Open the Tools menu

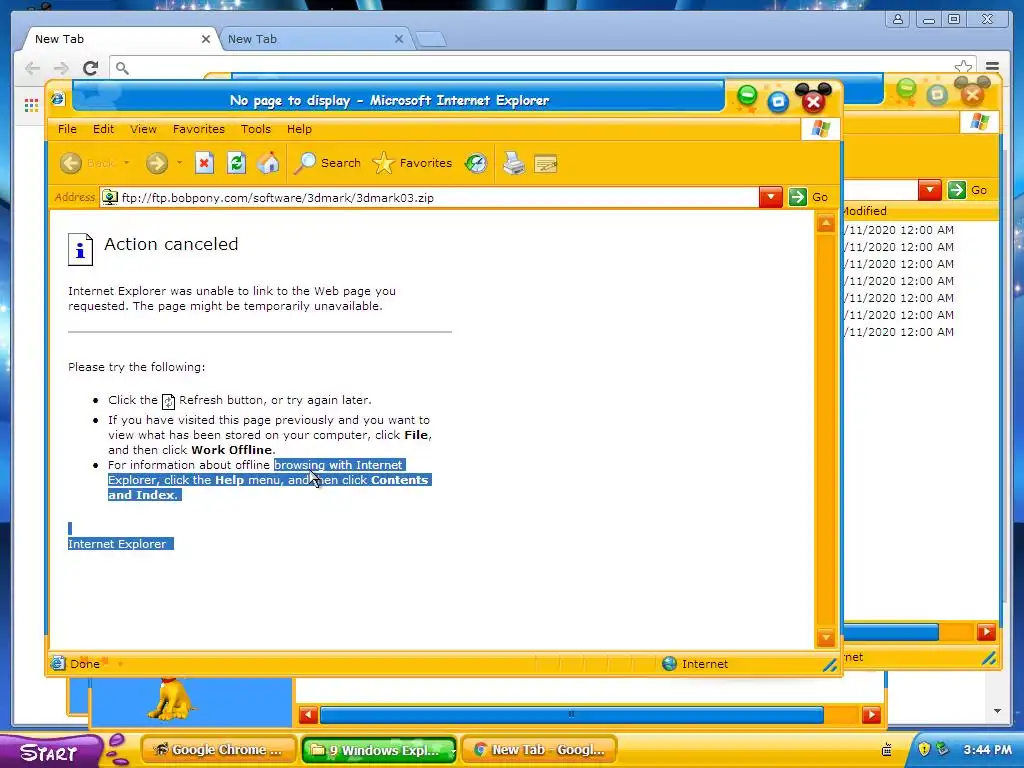pos(255,129)
